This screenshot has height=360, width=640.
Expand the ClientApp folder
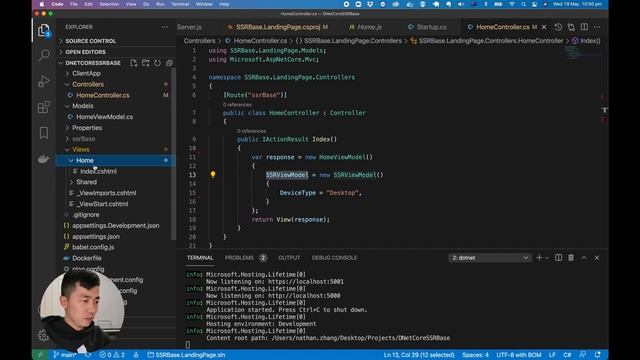(86, 73)
